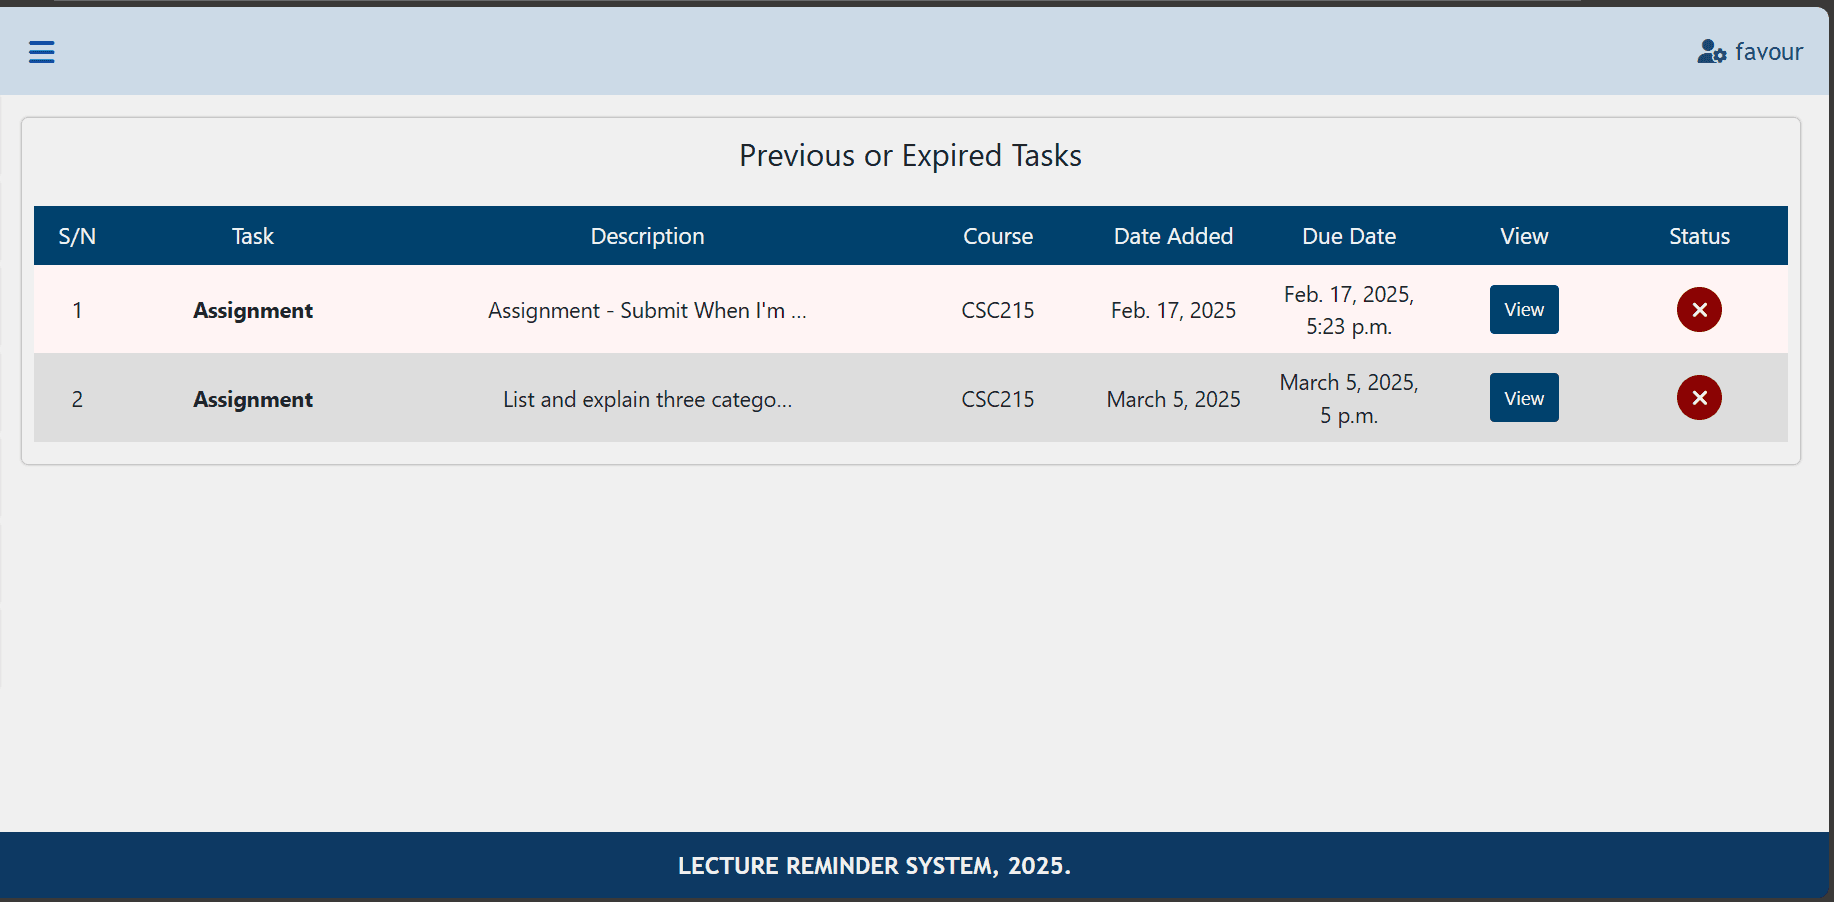View the March 5 assignment task
Image resolution: width=1834 pixels, height=902 pixels.
pyautogui.click(x=1523, y=398)
